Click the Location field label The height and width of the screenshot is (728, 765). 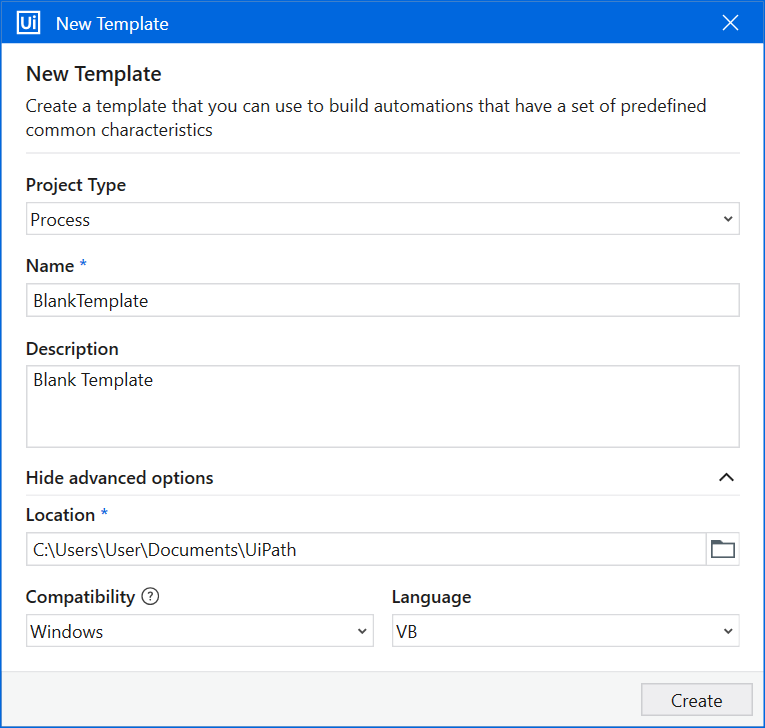click(60, 515)
